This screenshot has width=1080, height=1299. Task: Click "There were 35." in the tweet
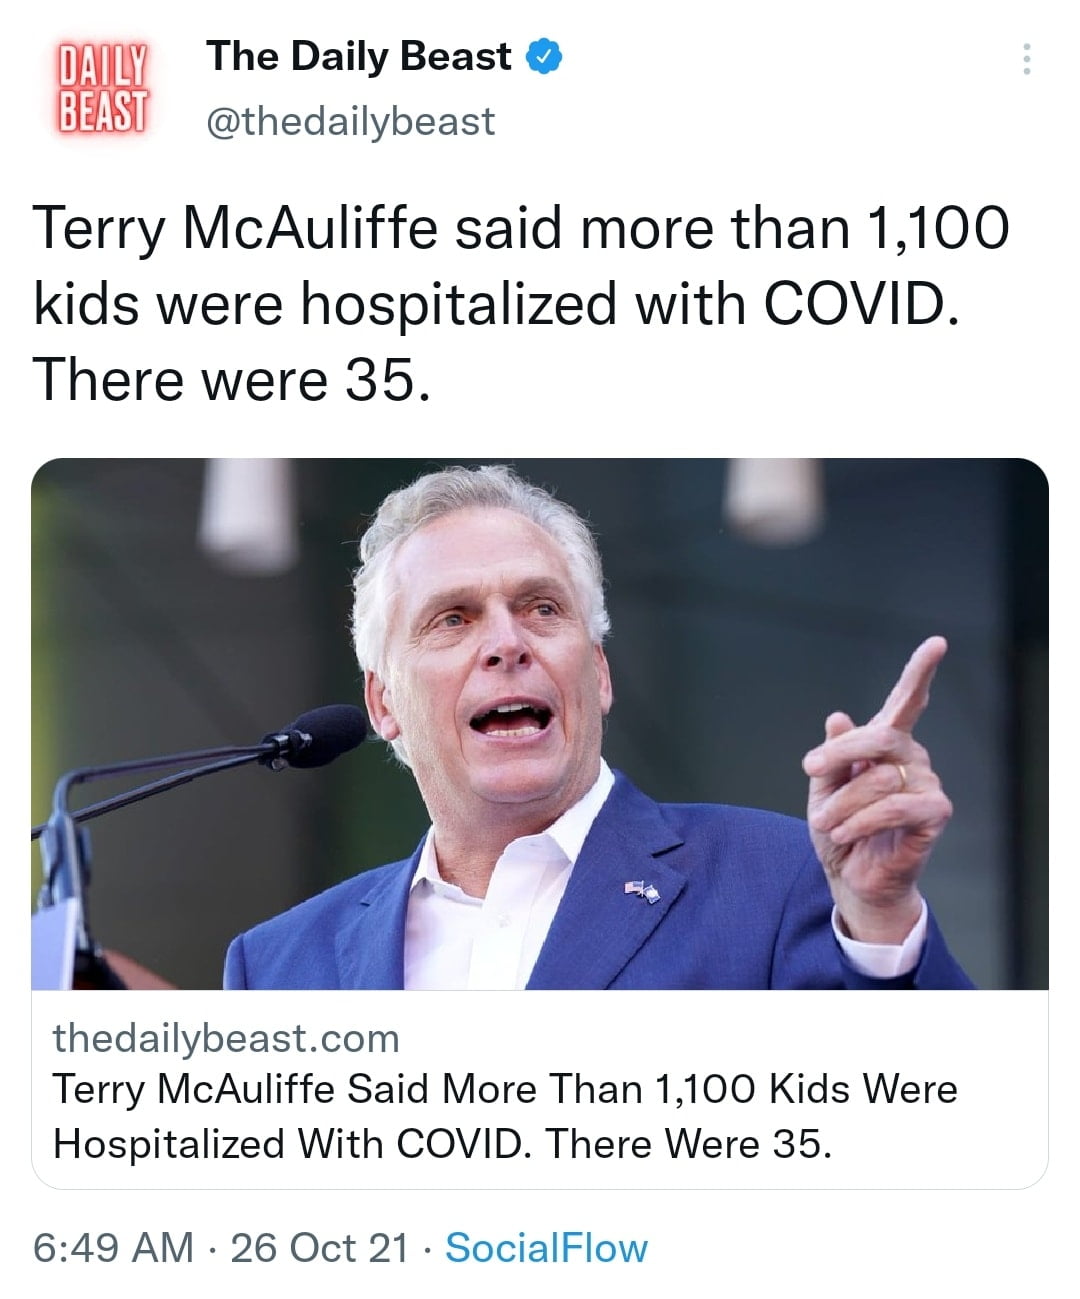pos(232,381)
